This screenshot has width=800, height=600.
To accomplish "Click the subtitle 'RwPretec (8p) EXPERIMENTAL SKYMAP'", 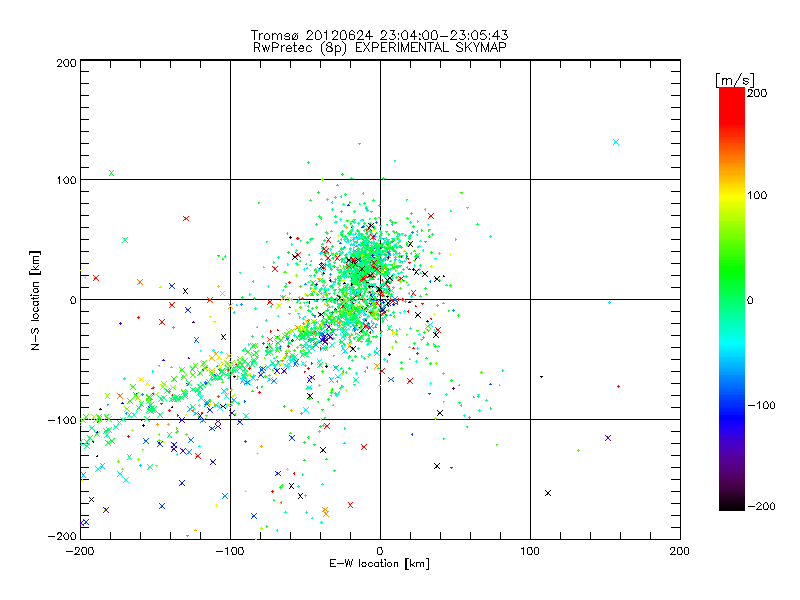I will (380, 47).
